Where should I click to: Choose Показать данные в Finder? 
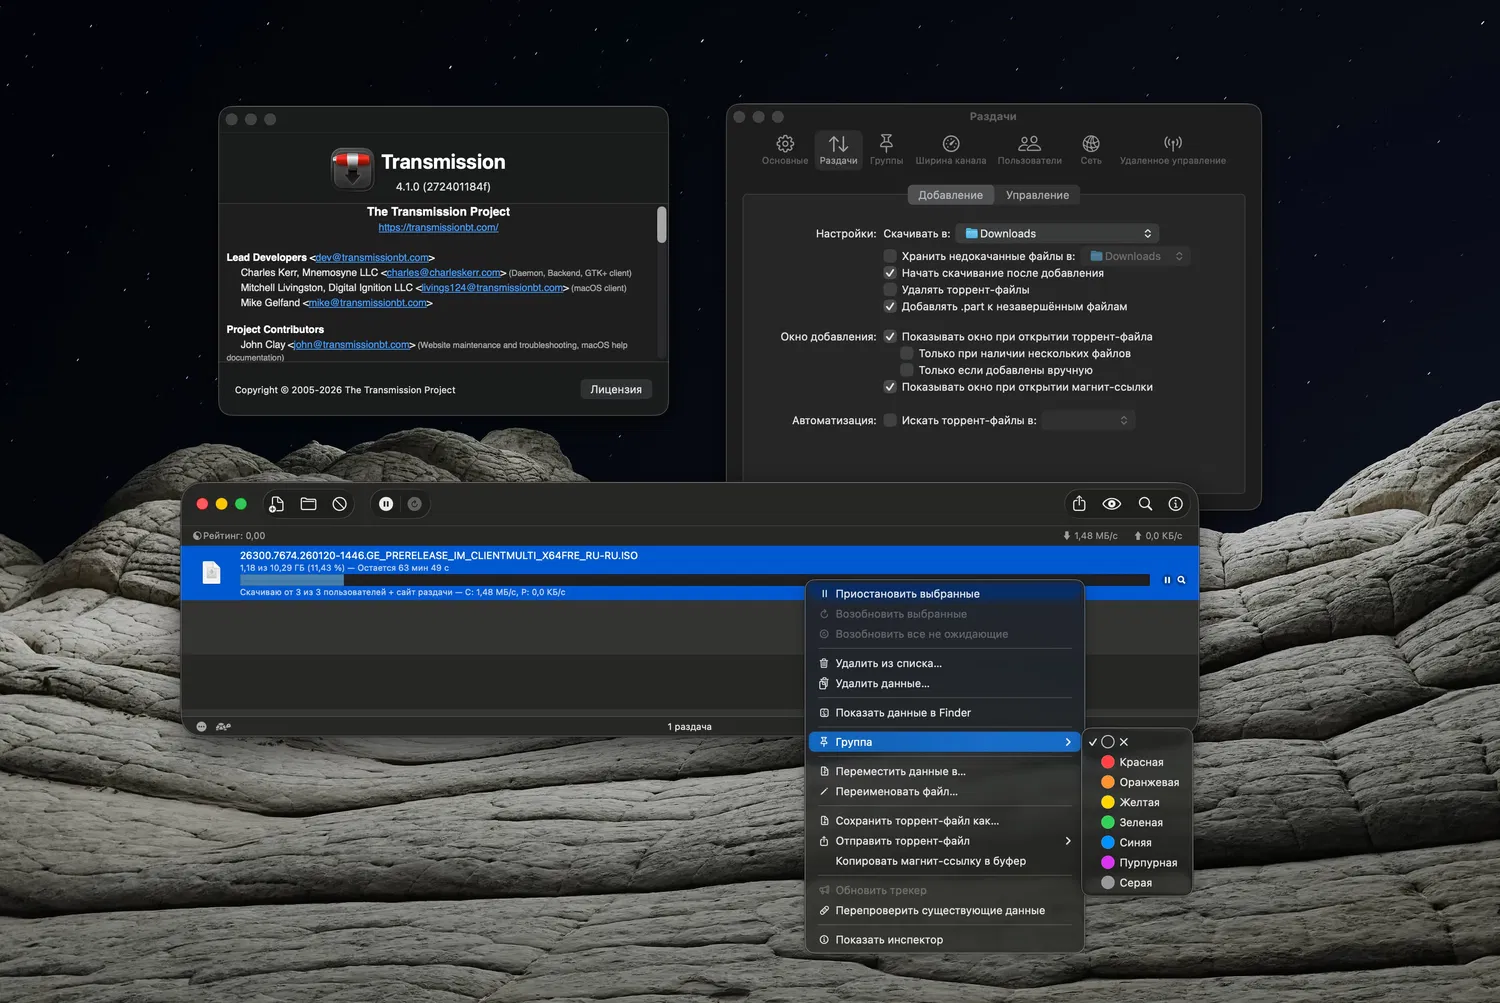tap(945, 713)
